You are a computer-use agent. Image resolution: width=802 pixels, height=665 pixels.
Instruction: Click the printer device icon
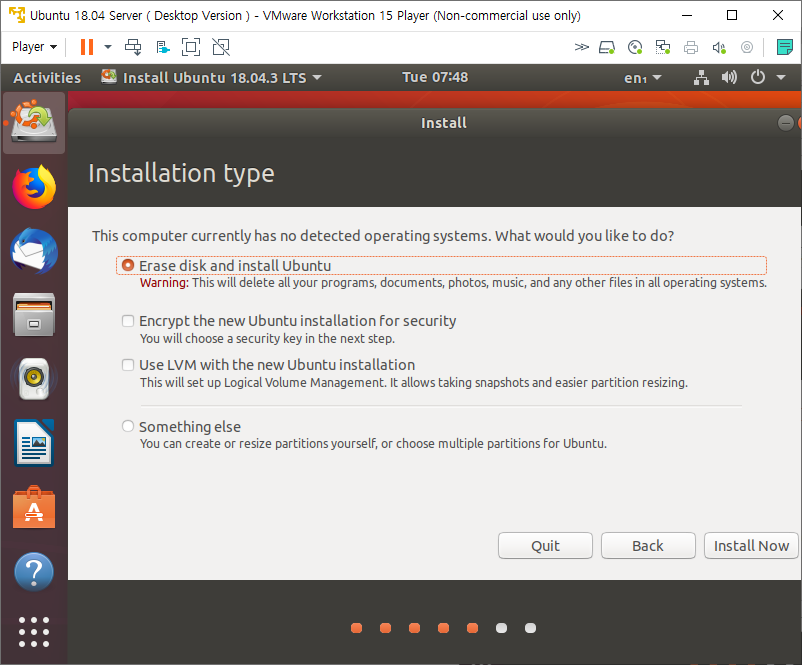(x=690, y=48)
